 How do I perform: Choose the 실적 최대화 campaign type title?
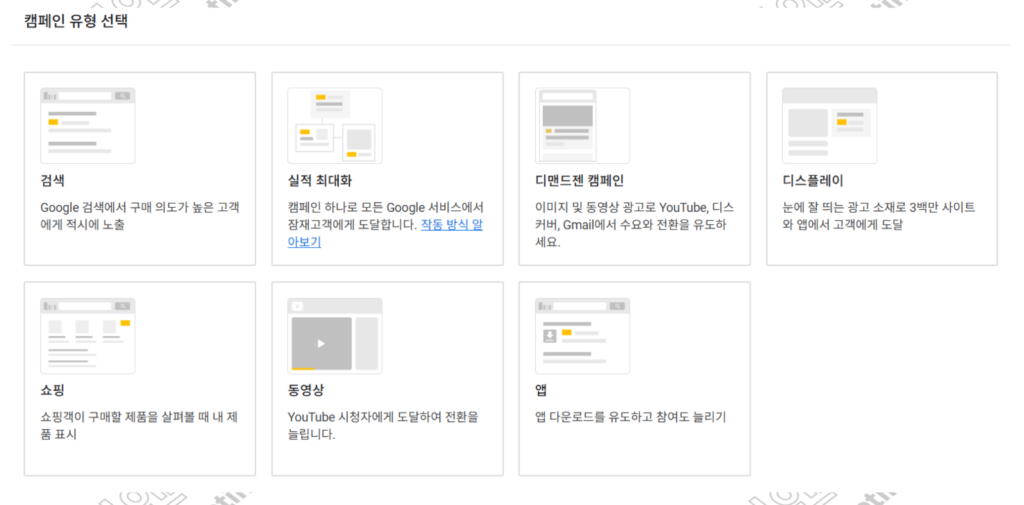click(x=320, y=181)
